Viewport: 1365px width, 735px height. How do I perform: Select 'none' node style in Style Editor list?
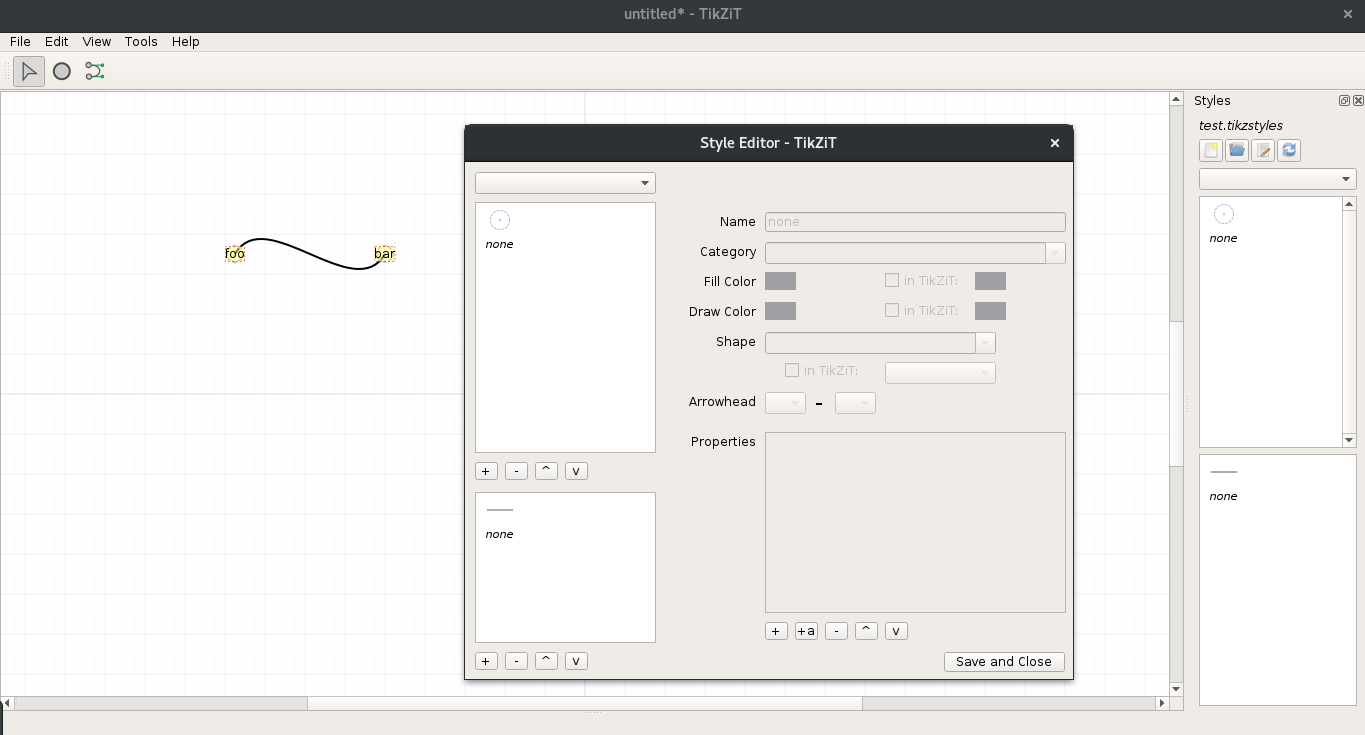pos(500,230)
